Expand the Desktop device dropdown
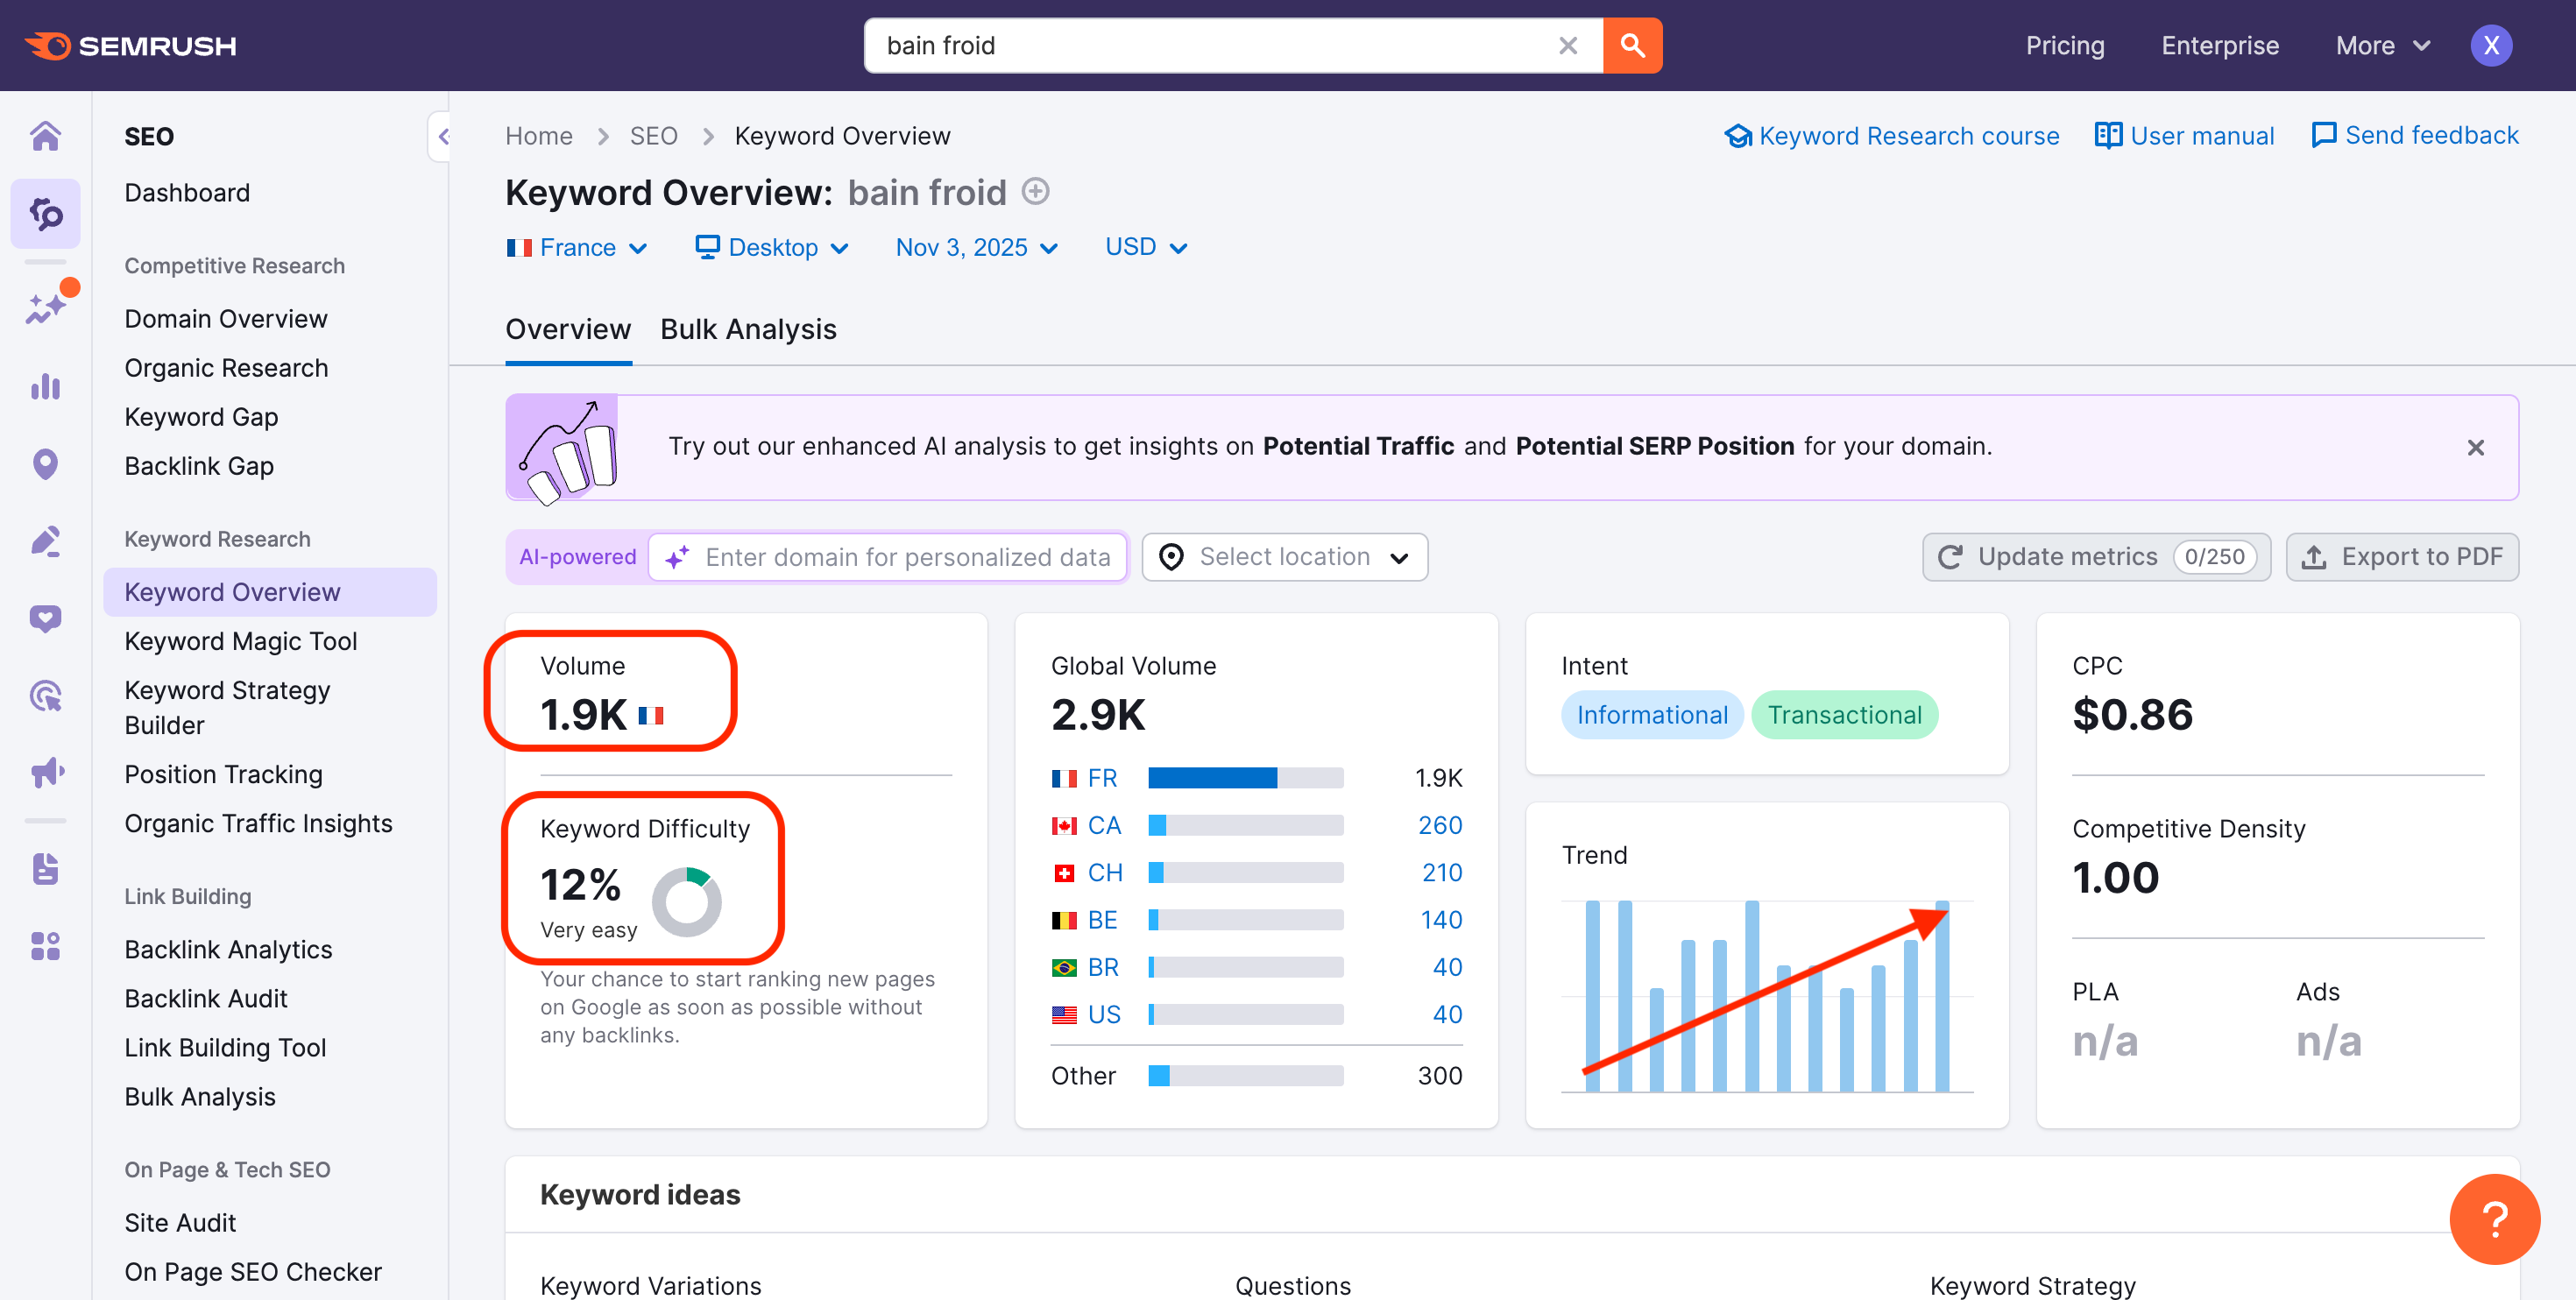Viewport: 2576px width, 1300px height. click(x=772, y=247)
